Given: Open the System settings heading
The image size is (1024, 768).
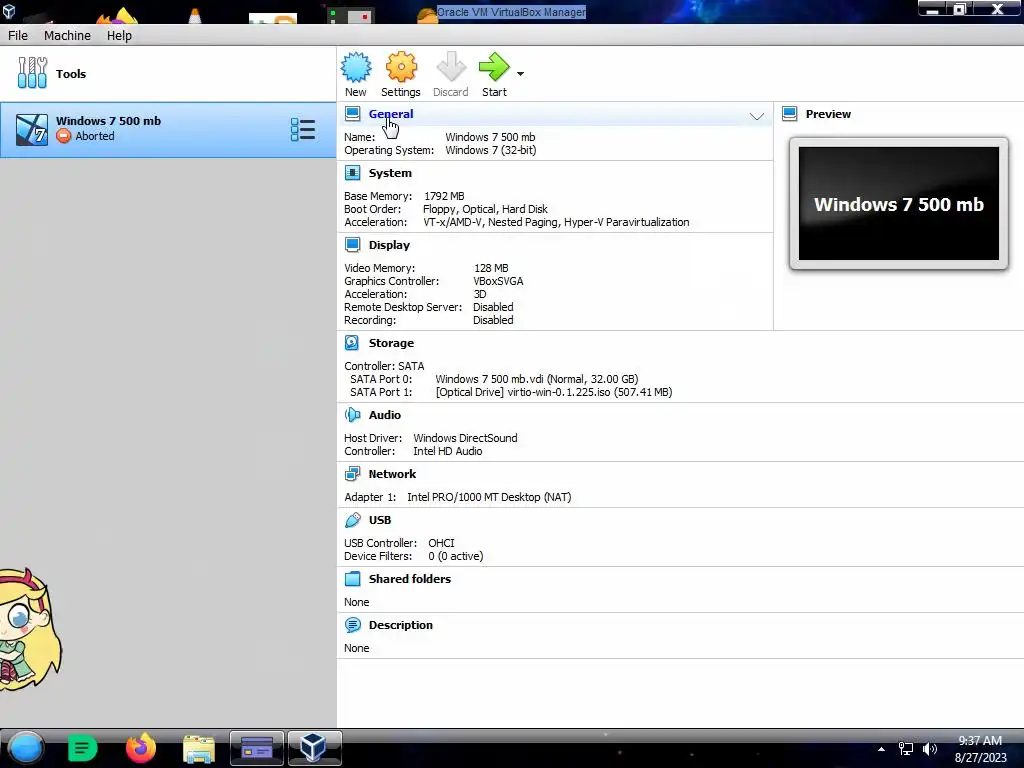Looking at the screenshot, I should click(x=390, y=173).
